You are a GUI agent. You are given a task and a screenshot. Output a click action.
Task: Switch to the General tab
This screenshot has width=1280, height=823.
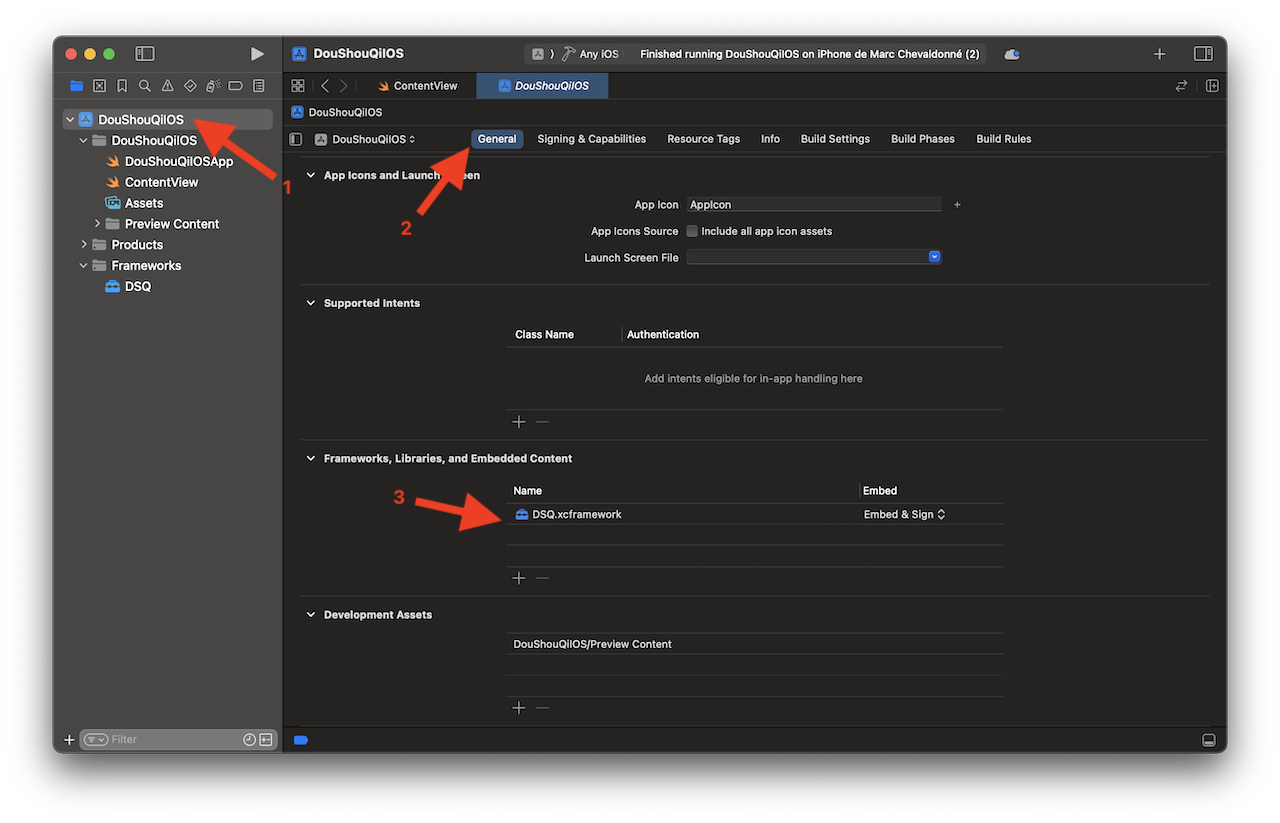click(497, 139)
